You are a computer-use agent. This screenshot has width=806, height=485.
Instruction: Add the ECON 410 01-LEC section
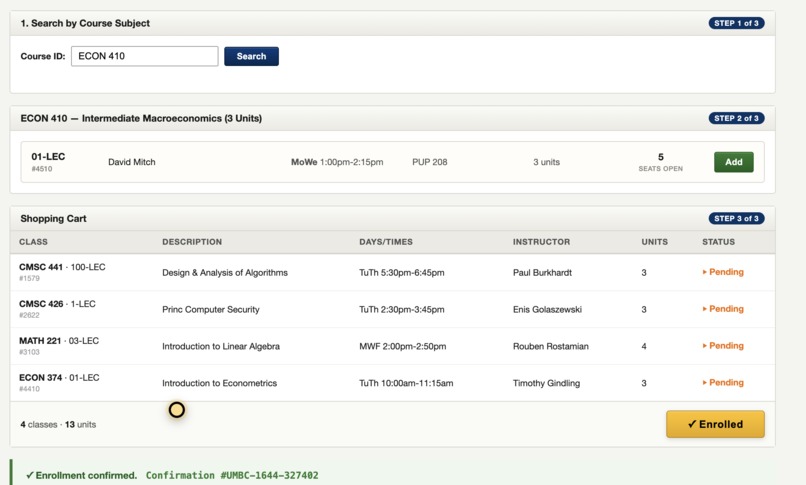click(734, 162)
